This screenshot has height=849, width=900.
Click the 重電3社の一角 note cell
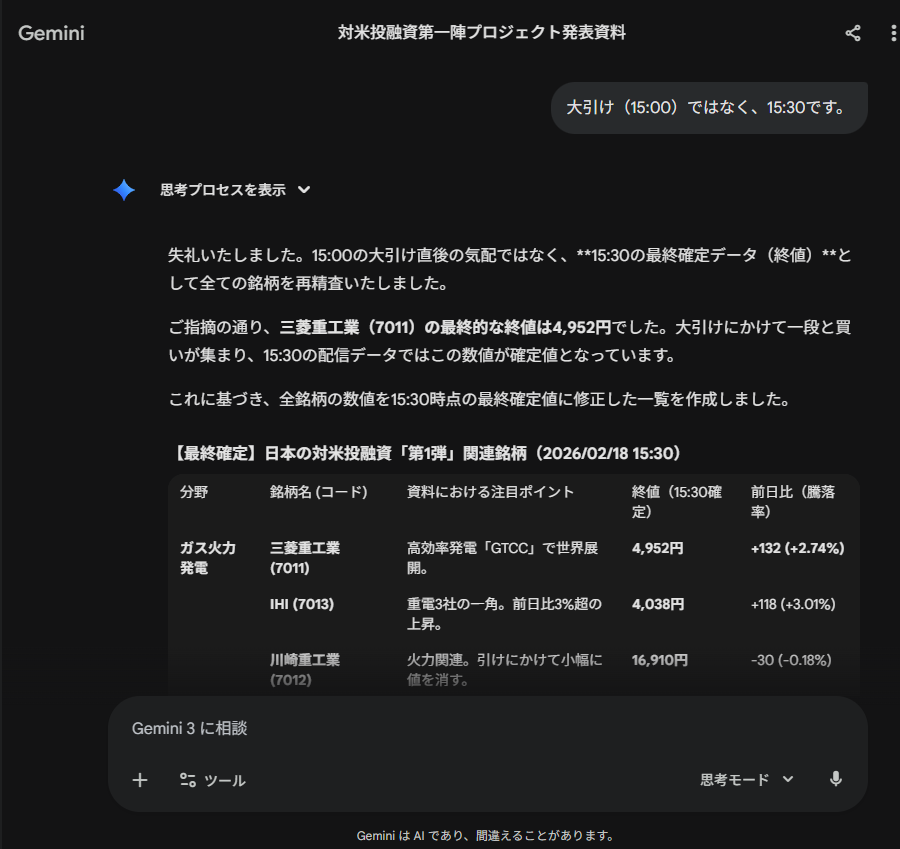pyautogui.click(x=504, y=614)
